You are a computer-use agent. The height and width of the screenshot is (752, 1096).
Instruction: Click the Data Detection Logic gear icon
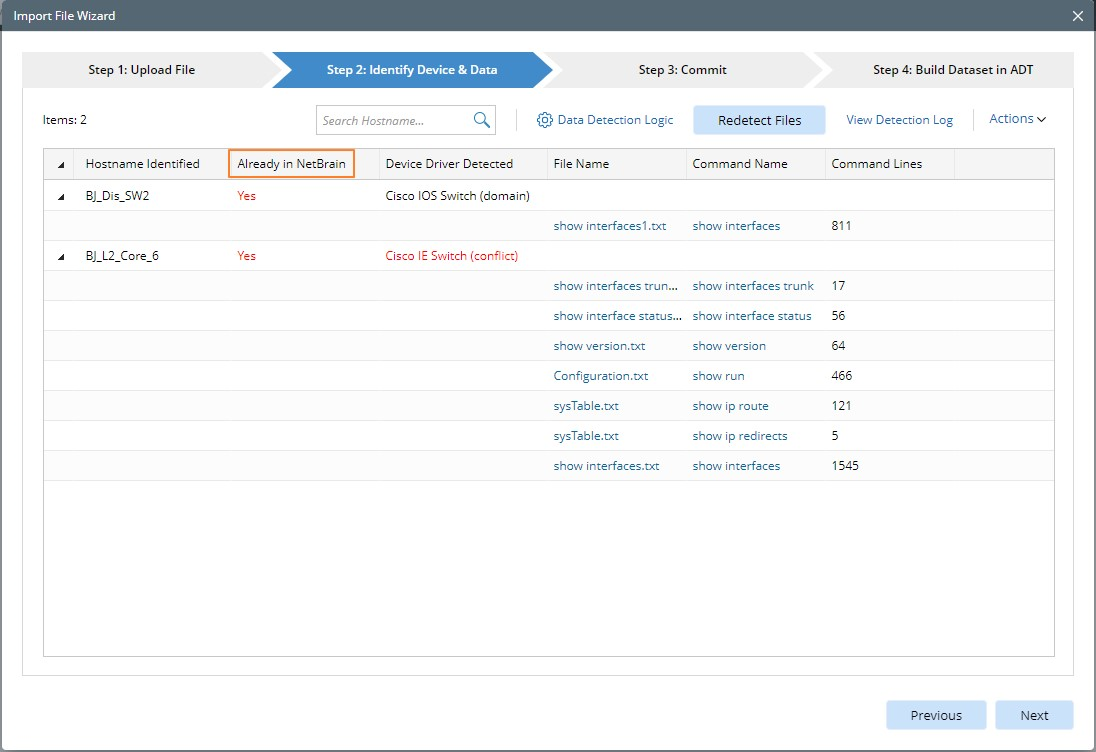click(x=545, y=120)
